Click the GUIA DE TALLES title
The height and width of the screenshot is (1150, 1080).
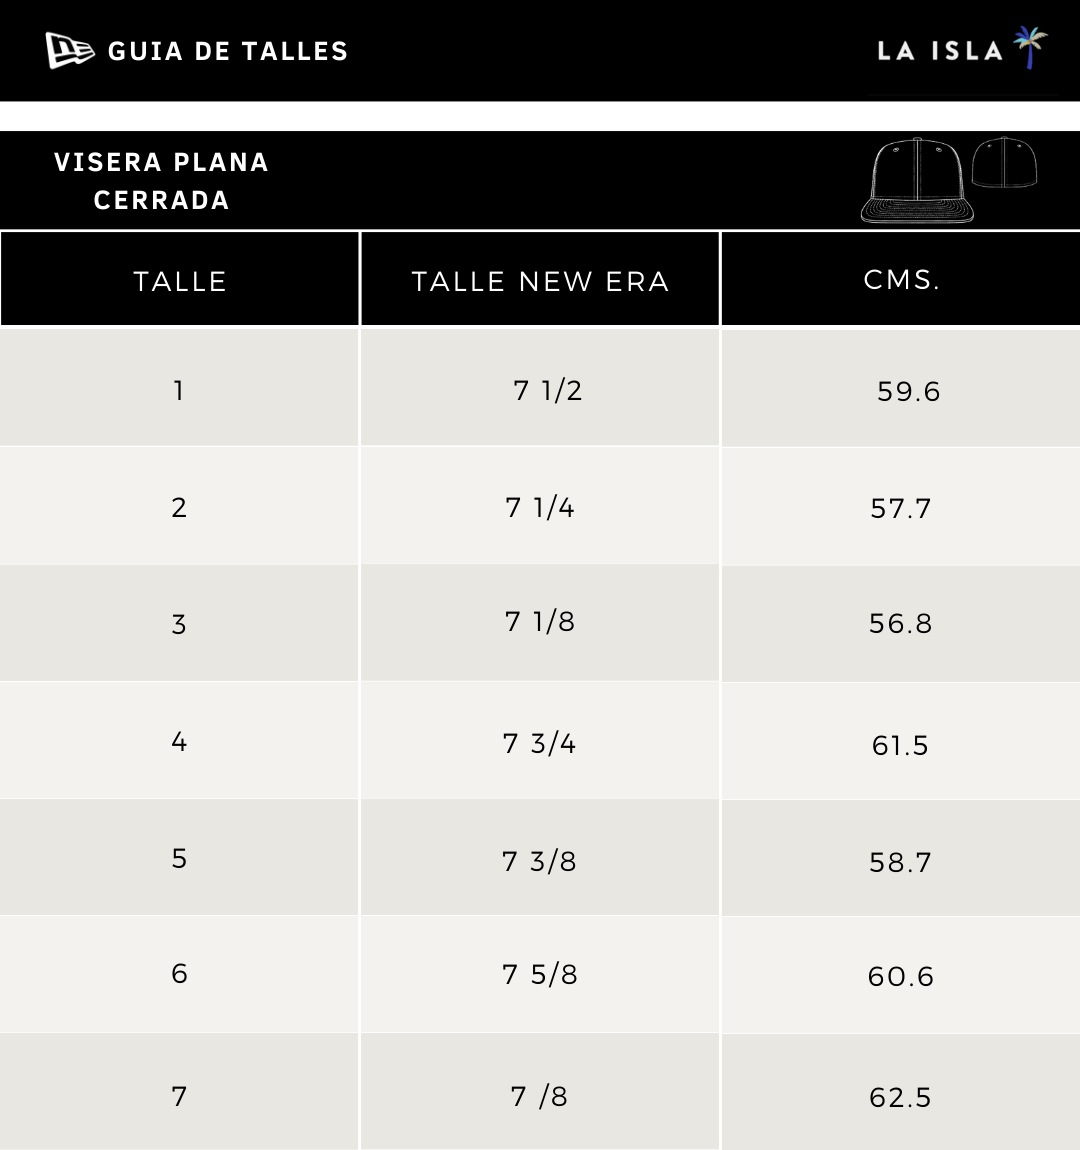[x=228, y=51]
